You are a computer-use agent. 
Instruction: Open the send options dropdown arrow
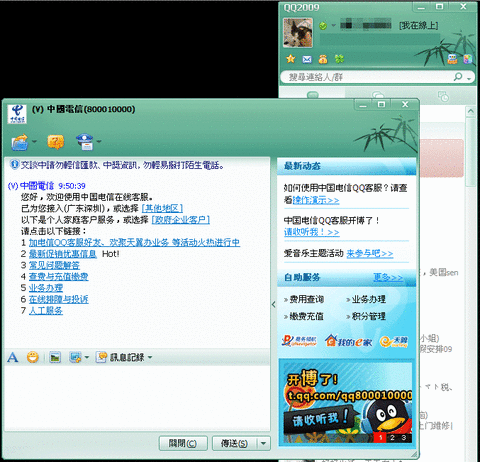[x=264, y=443]
